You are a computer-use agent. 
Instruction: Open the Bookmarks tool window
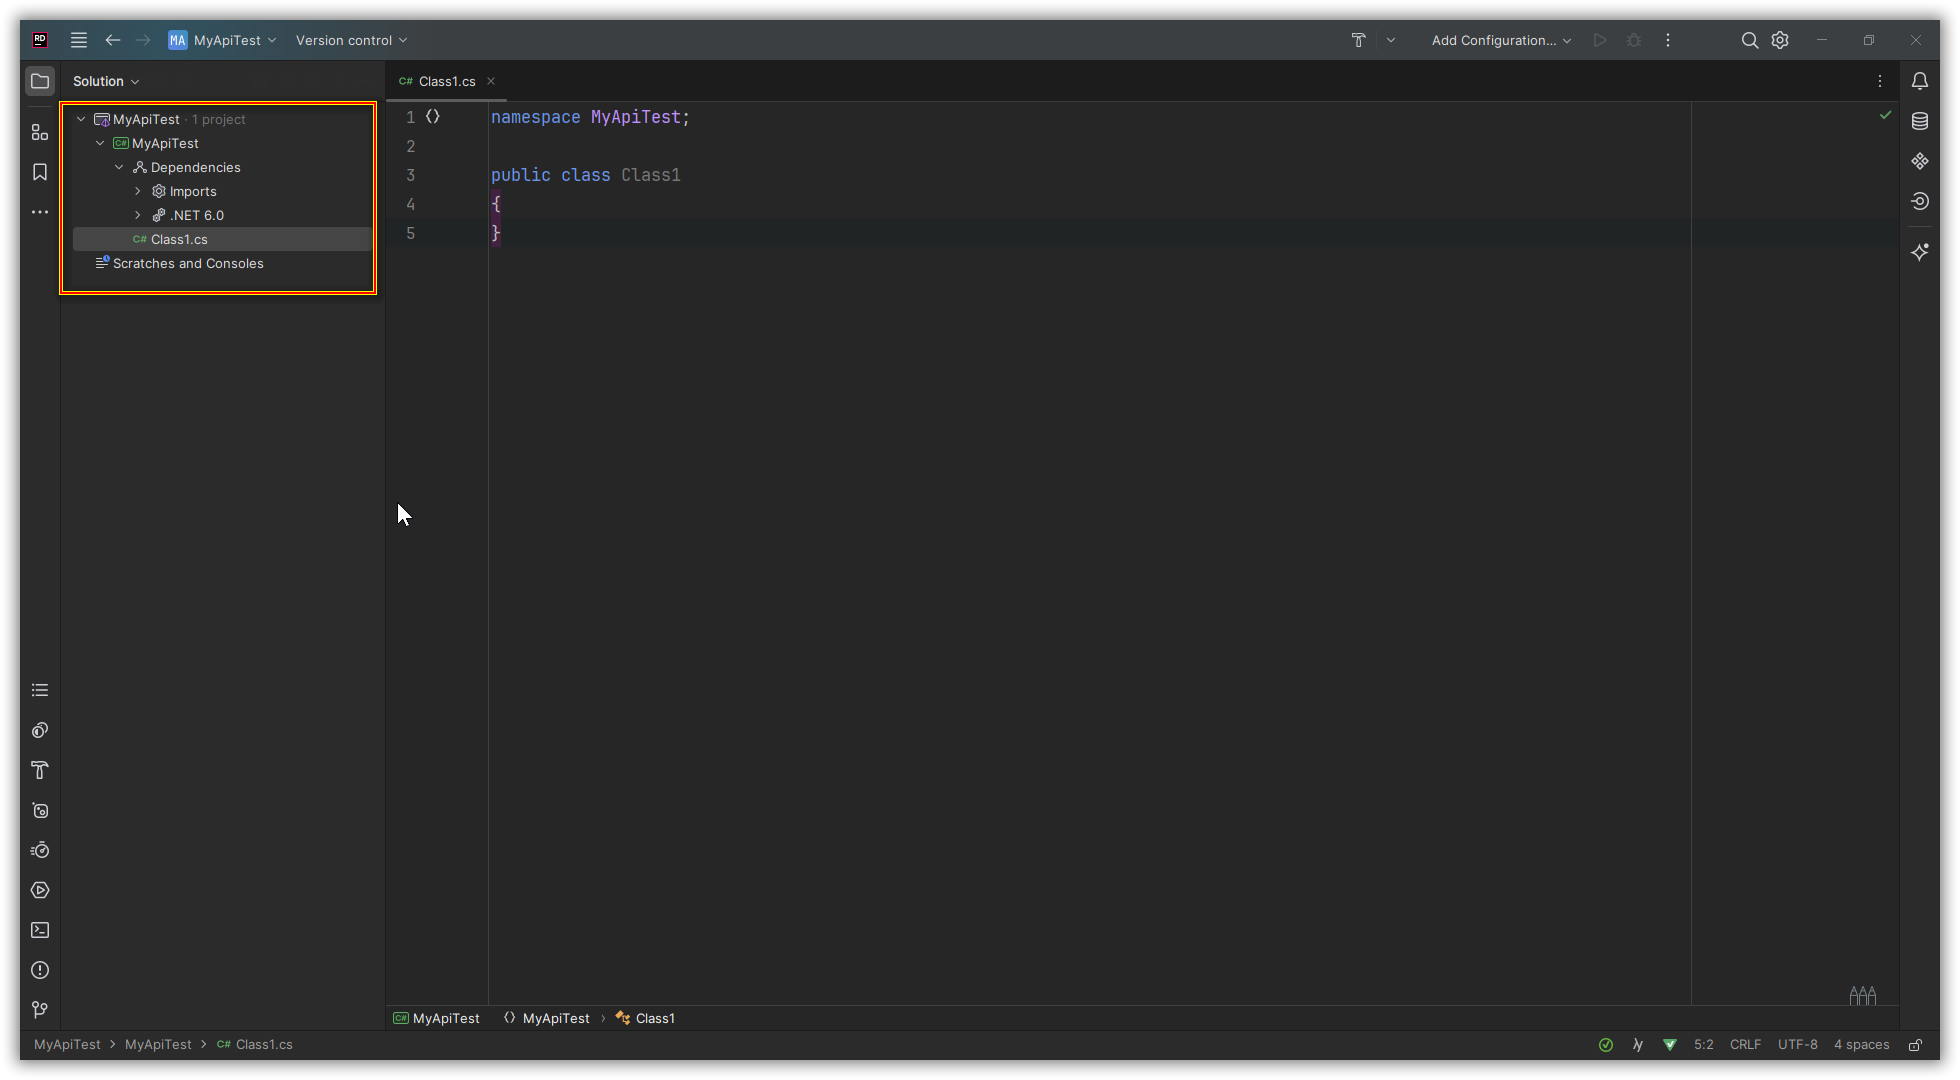tap(40, 172)
